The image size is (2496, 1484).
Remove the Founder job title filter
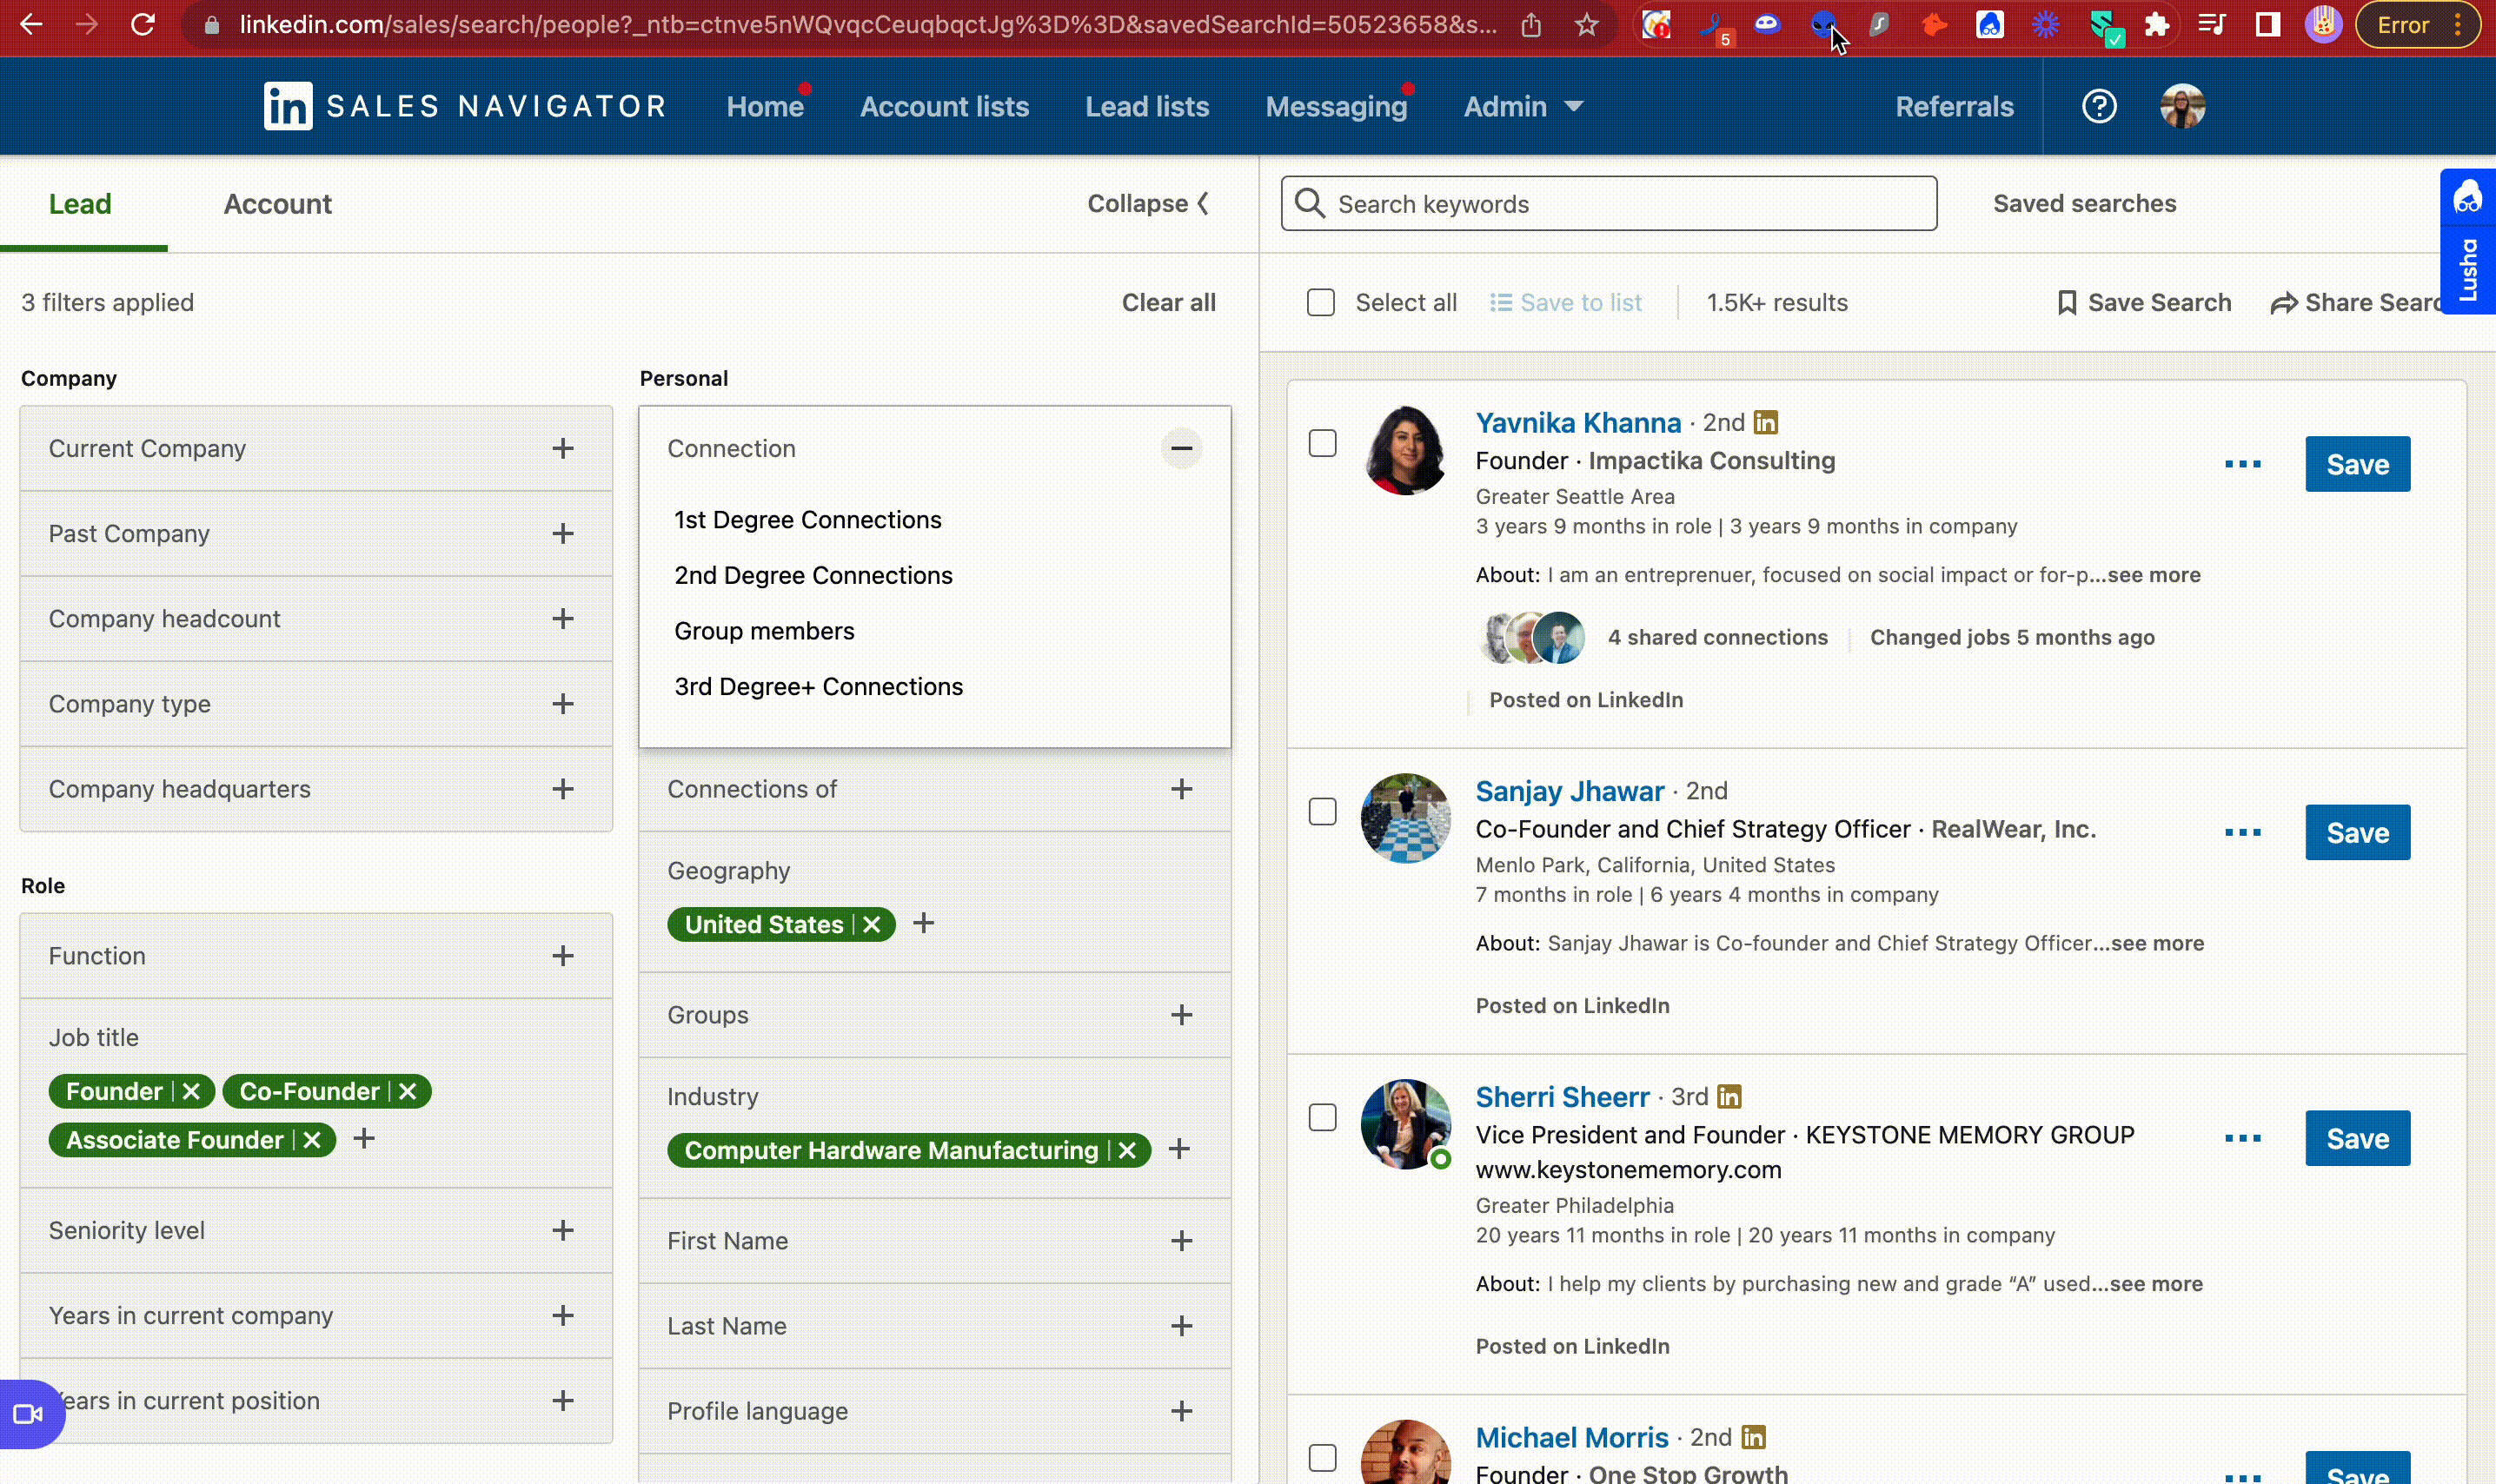pyautogui.click(x=192, y=1091)
